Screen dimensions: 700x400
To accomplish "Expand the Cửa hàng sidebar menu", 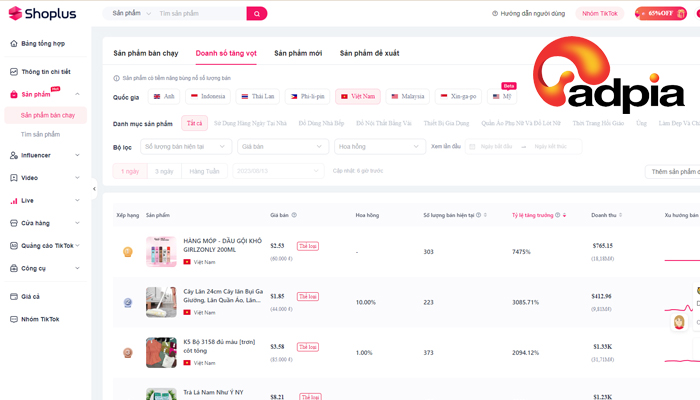I will [x=77, y=223].
